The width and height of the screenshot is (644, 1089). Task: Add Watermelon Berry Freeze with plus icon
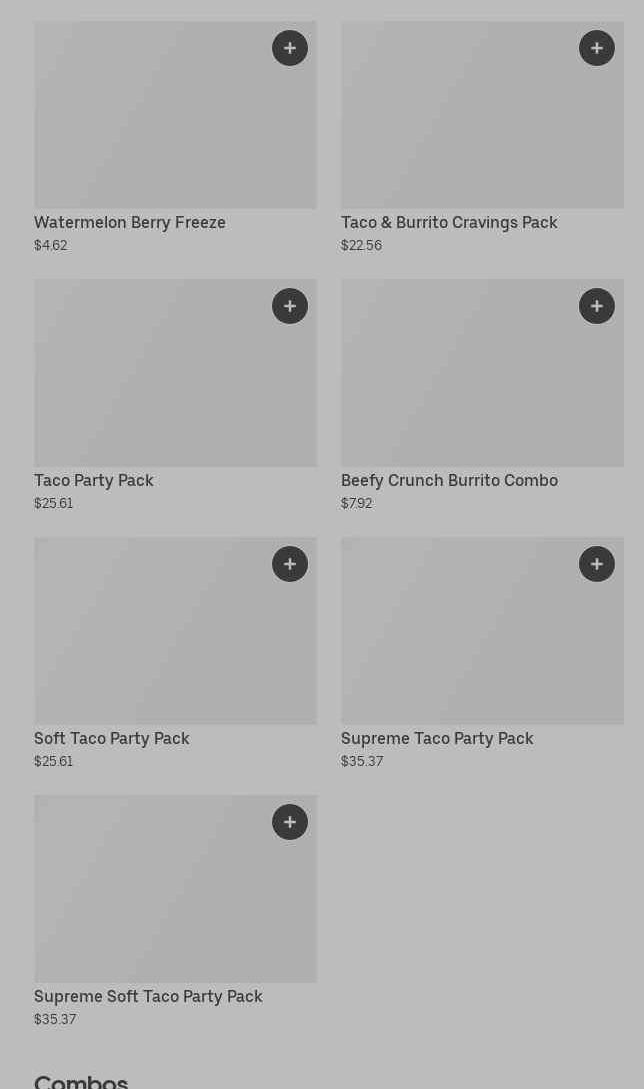(290, 48)
